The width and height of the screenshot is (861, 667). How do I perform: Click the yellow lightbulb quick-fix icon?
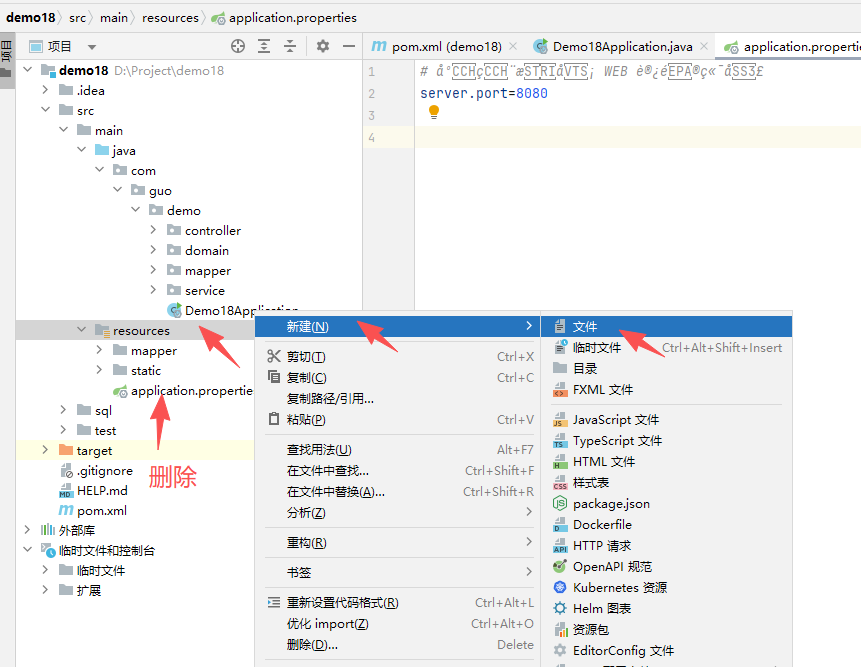434,113
